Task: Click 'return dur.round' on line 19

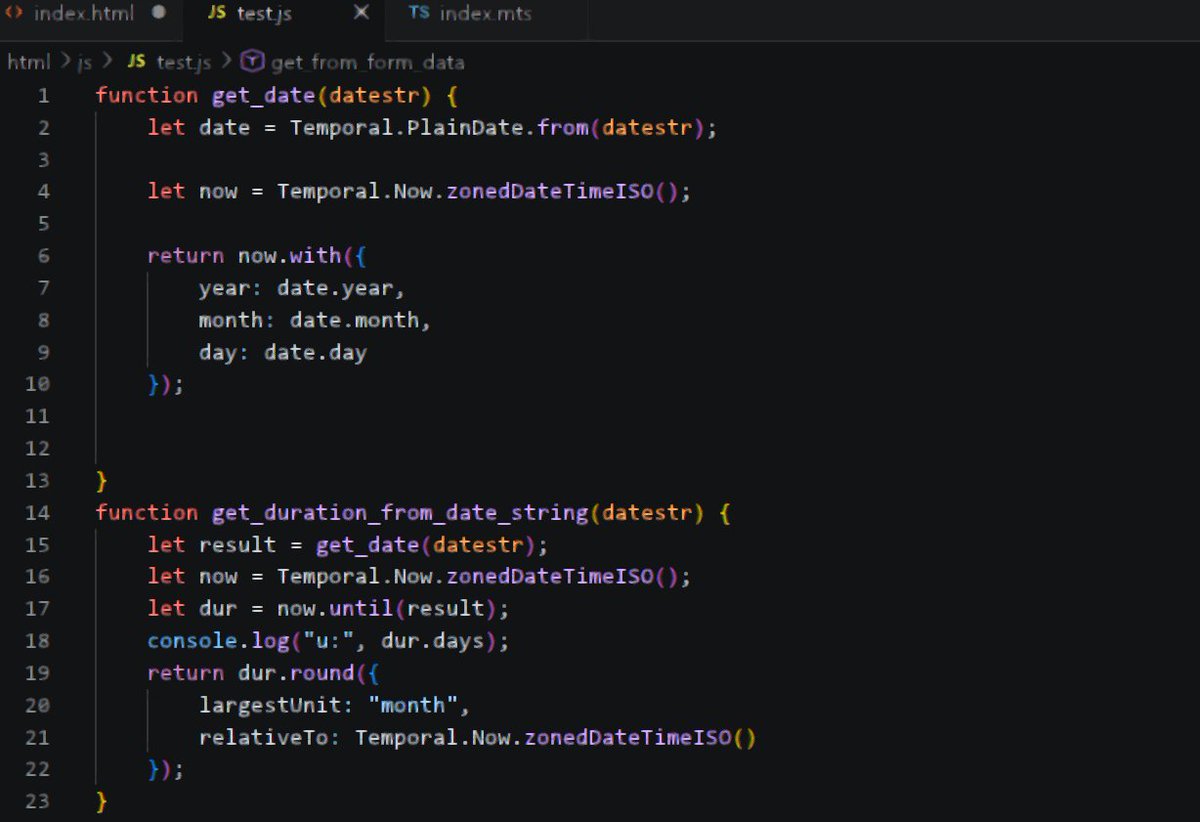Action: 250,673
